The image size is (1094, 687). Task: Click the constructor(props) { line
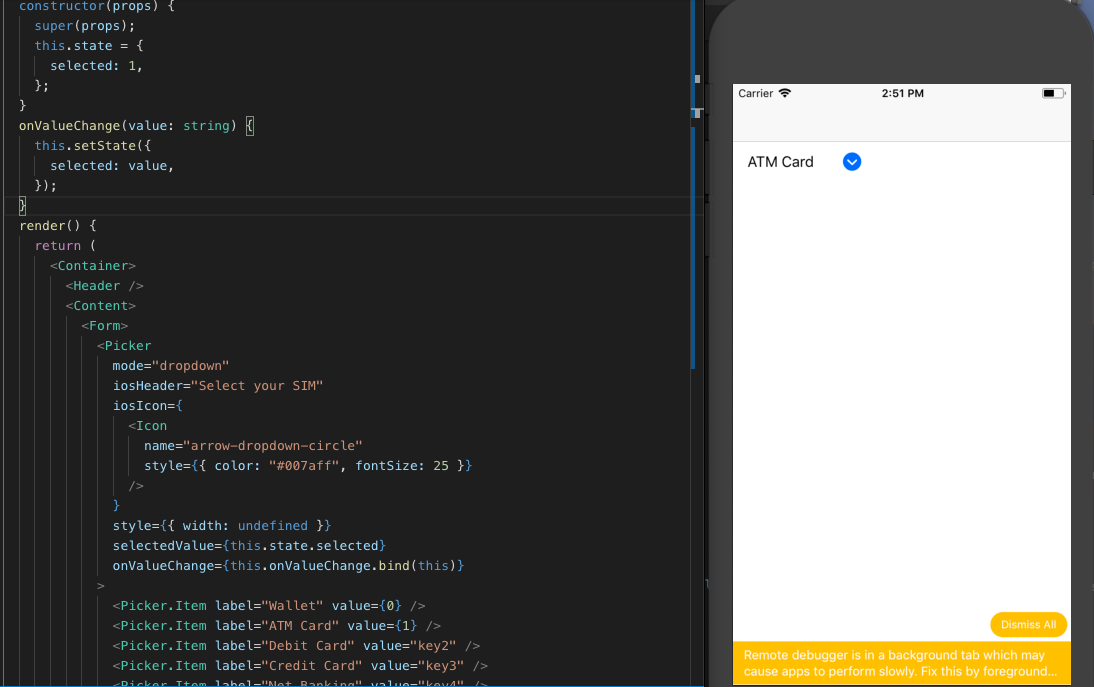(x=97, y=6)
